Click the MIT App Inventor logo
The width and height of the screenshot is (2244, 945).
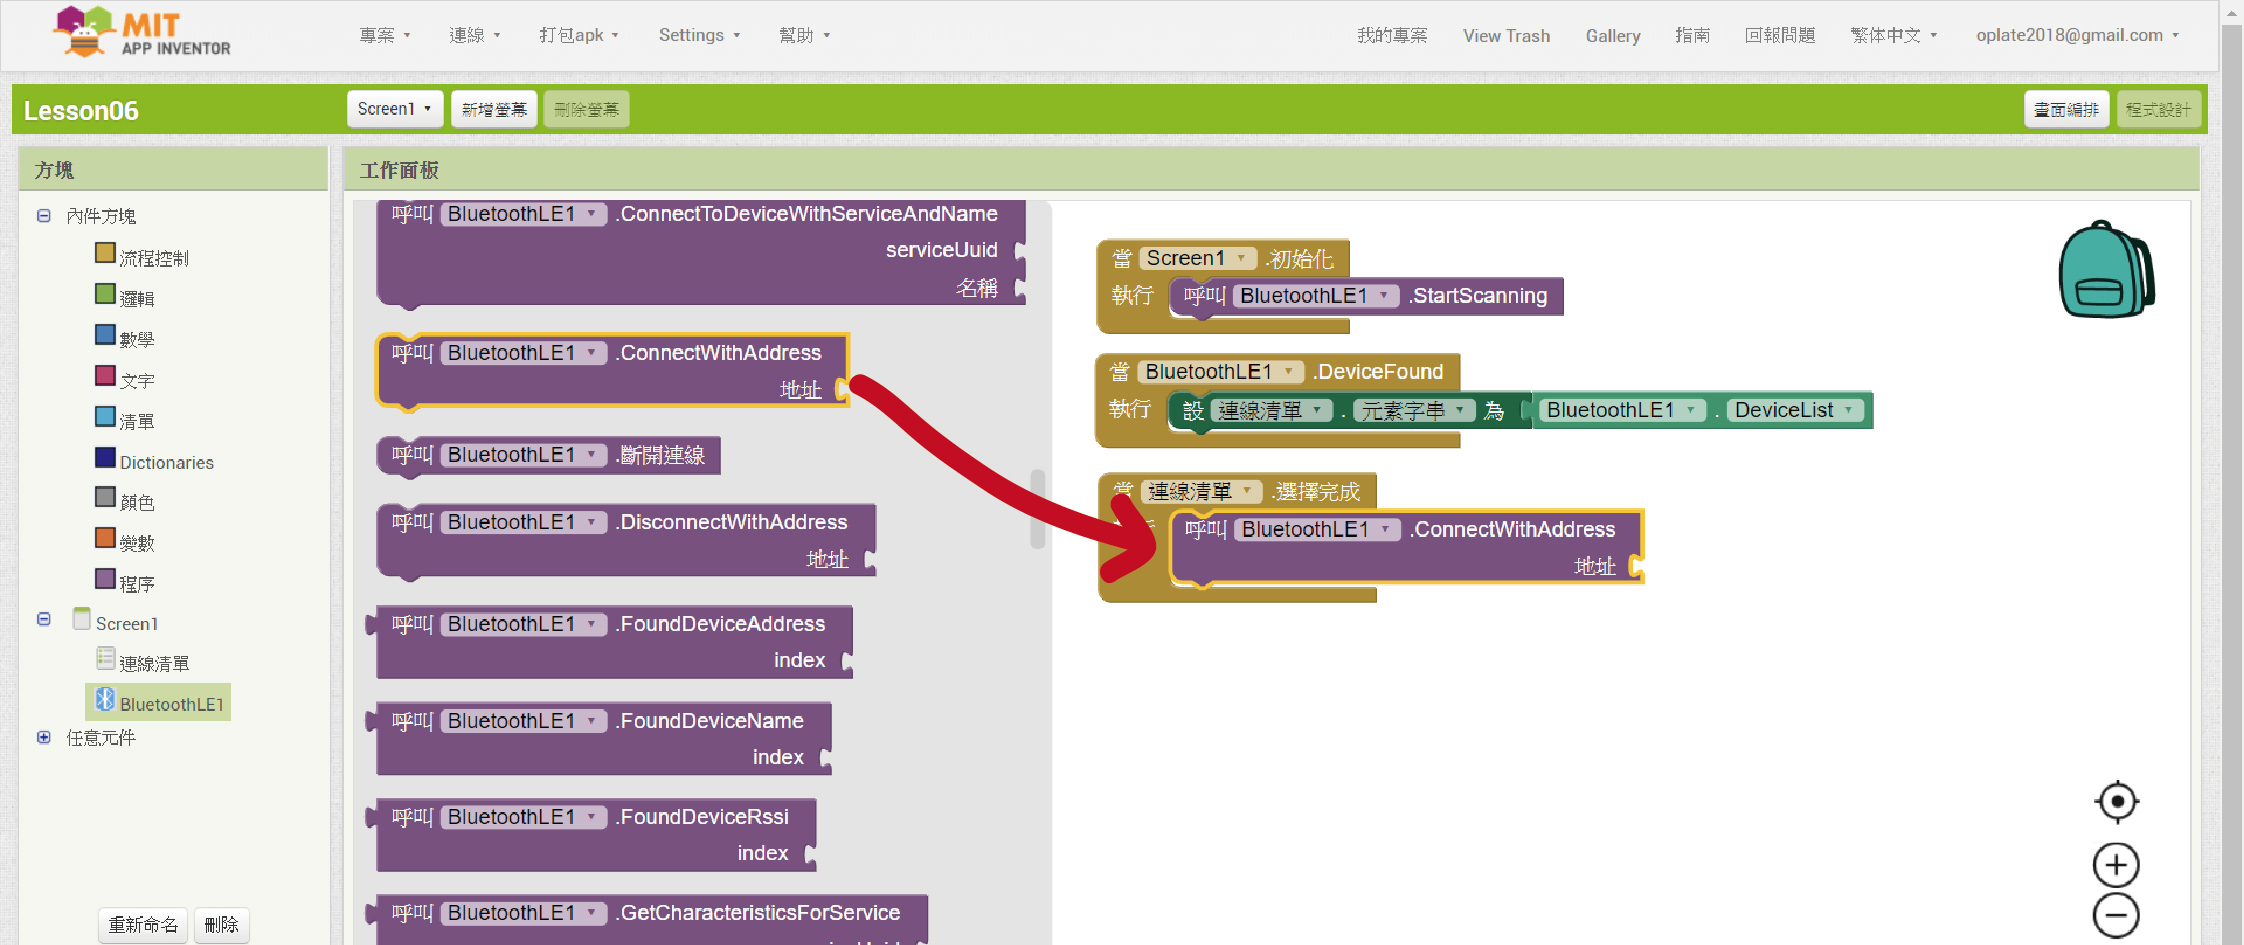[x=141, y=34]
